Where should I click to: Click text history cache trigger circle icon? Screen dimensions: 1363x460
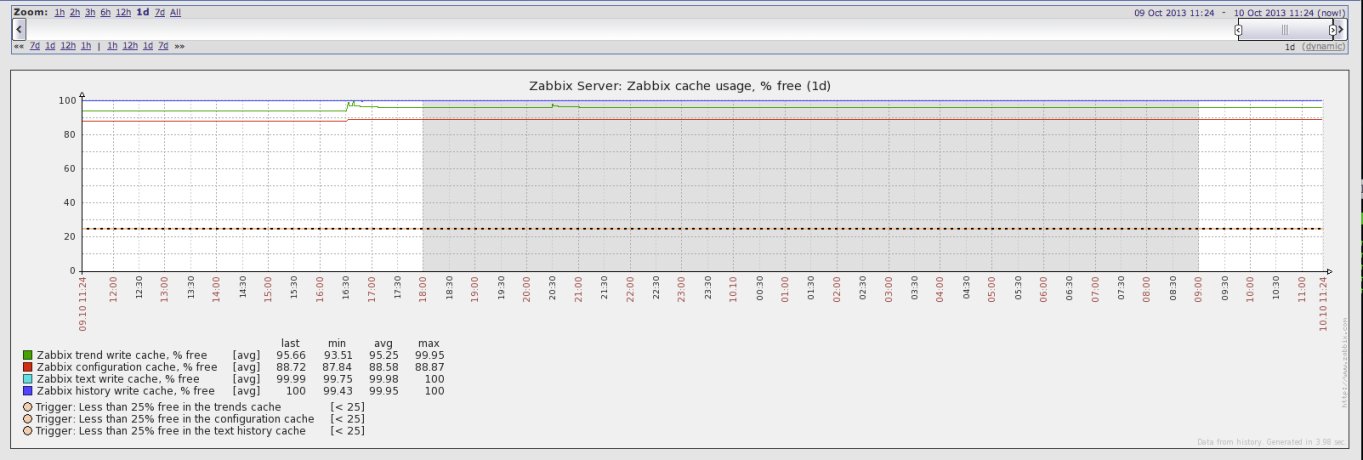[x=27, y=431]
